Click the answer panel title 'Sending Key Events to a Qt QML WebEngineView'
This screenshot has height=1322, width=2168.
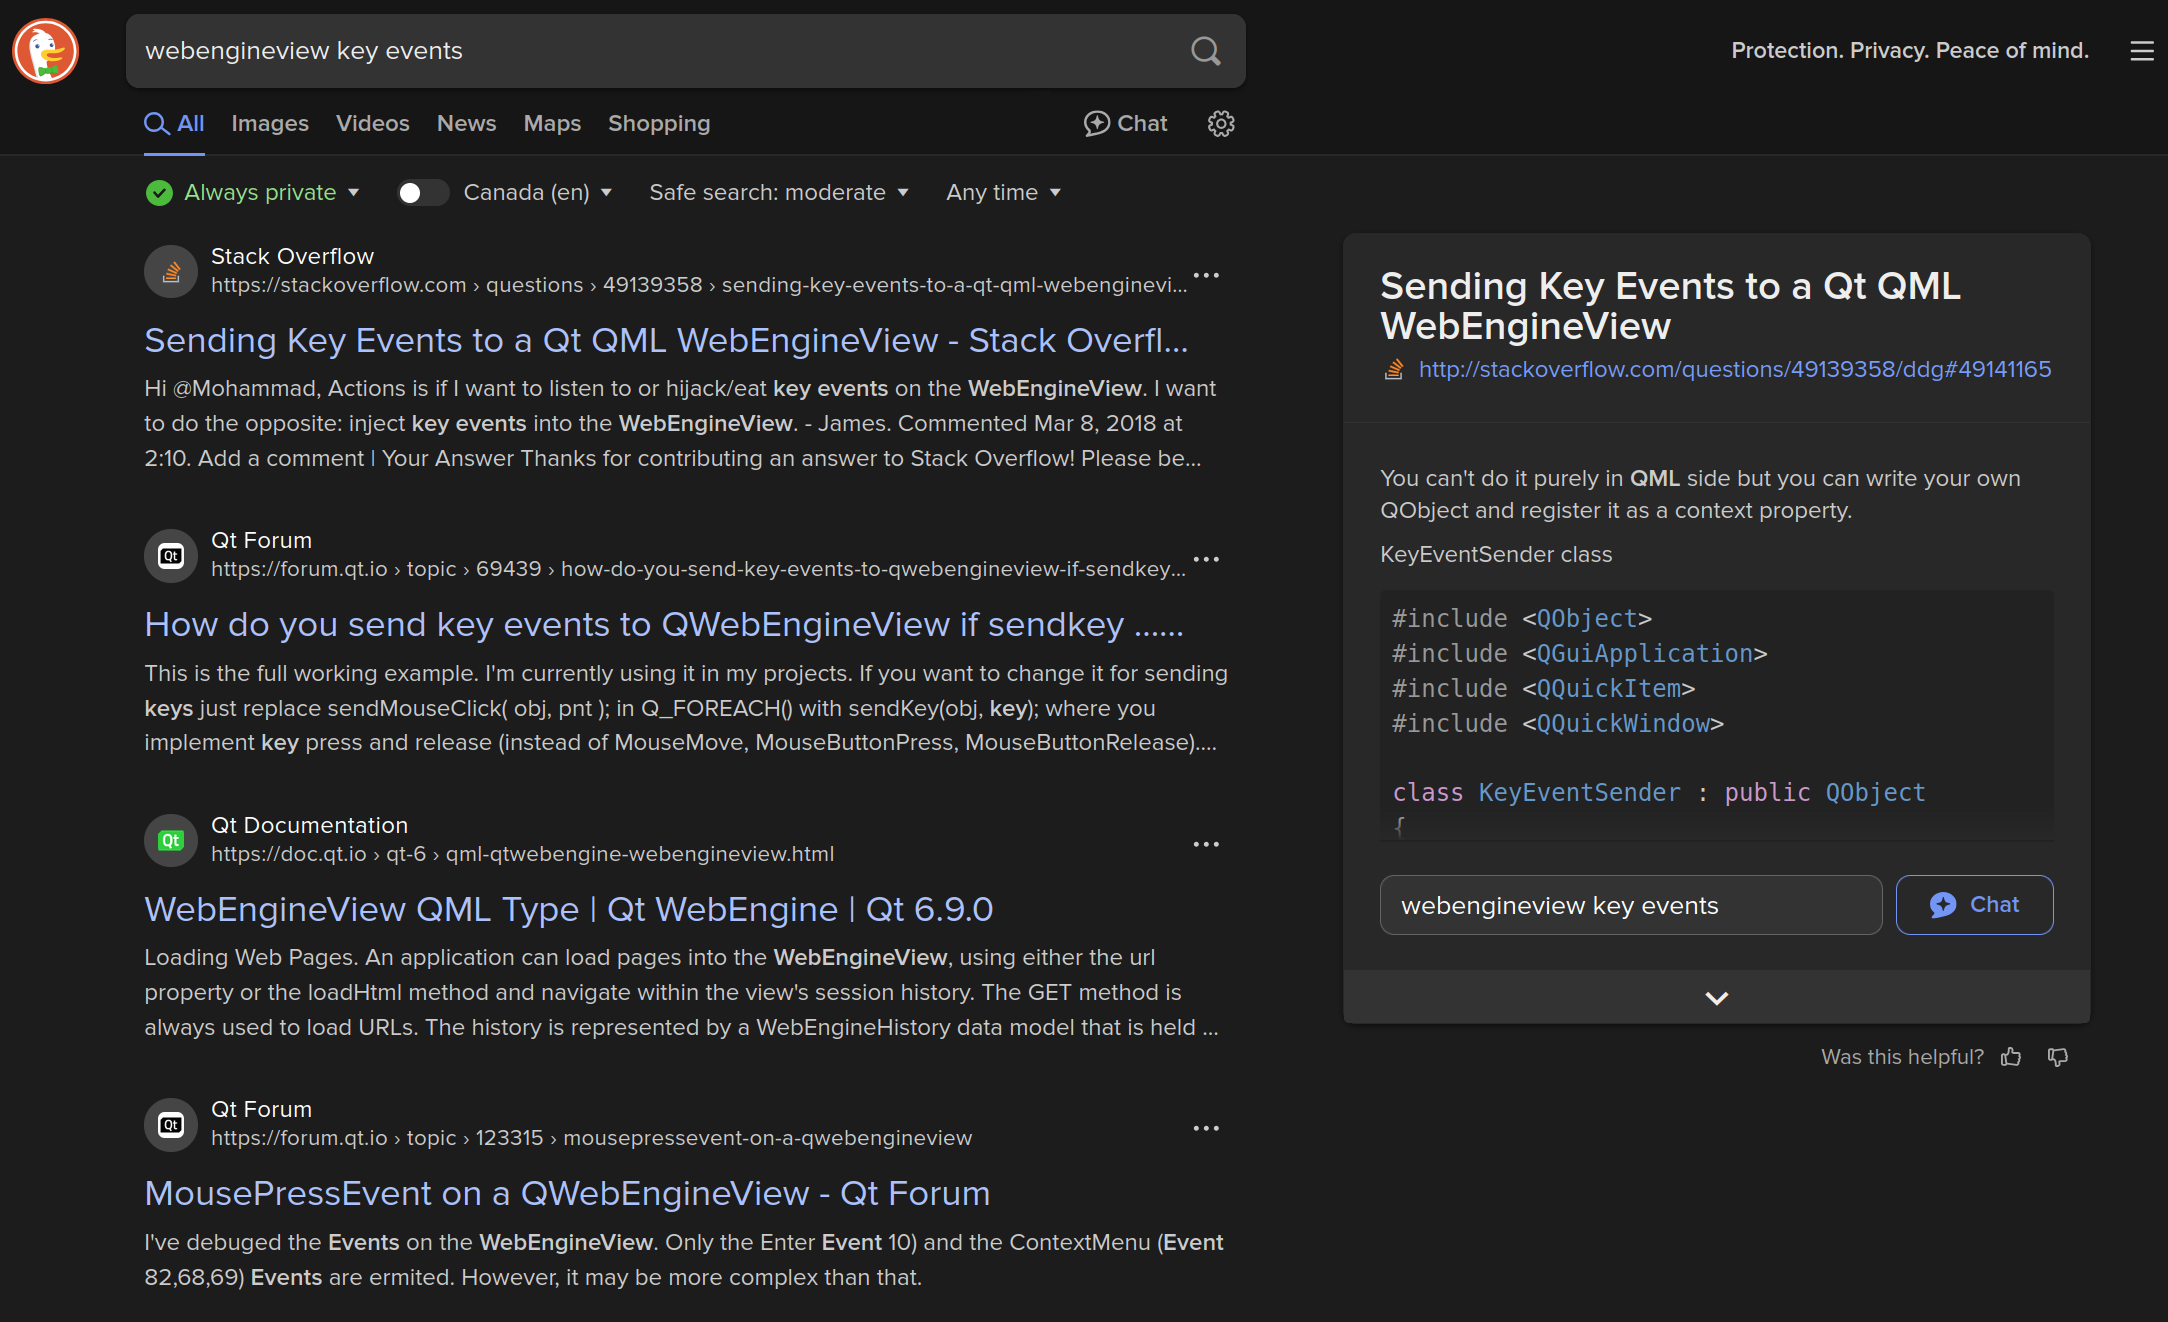tap(1670, 306)
